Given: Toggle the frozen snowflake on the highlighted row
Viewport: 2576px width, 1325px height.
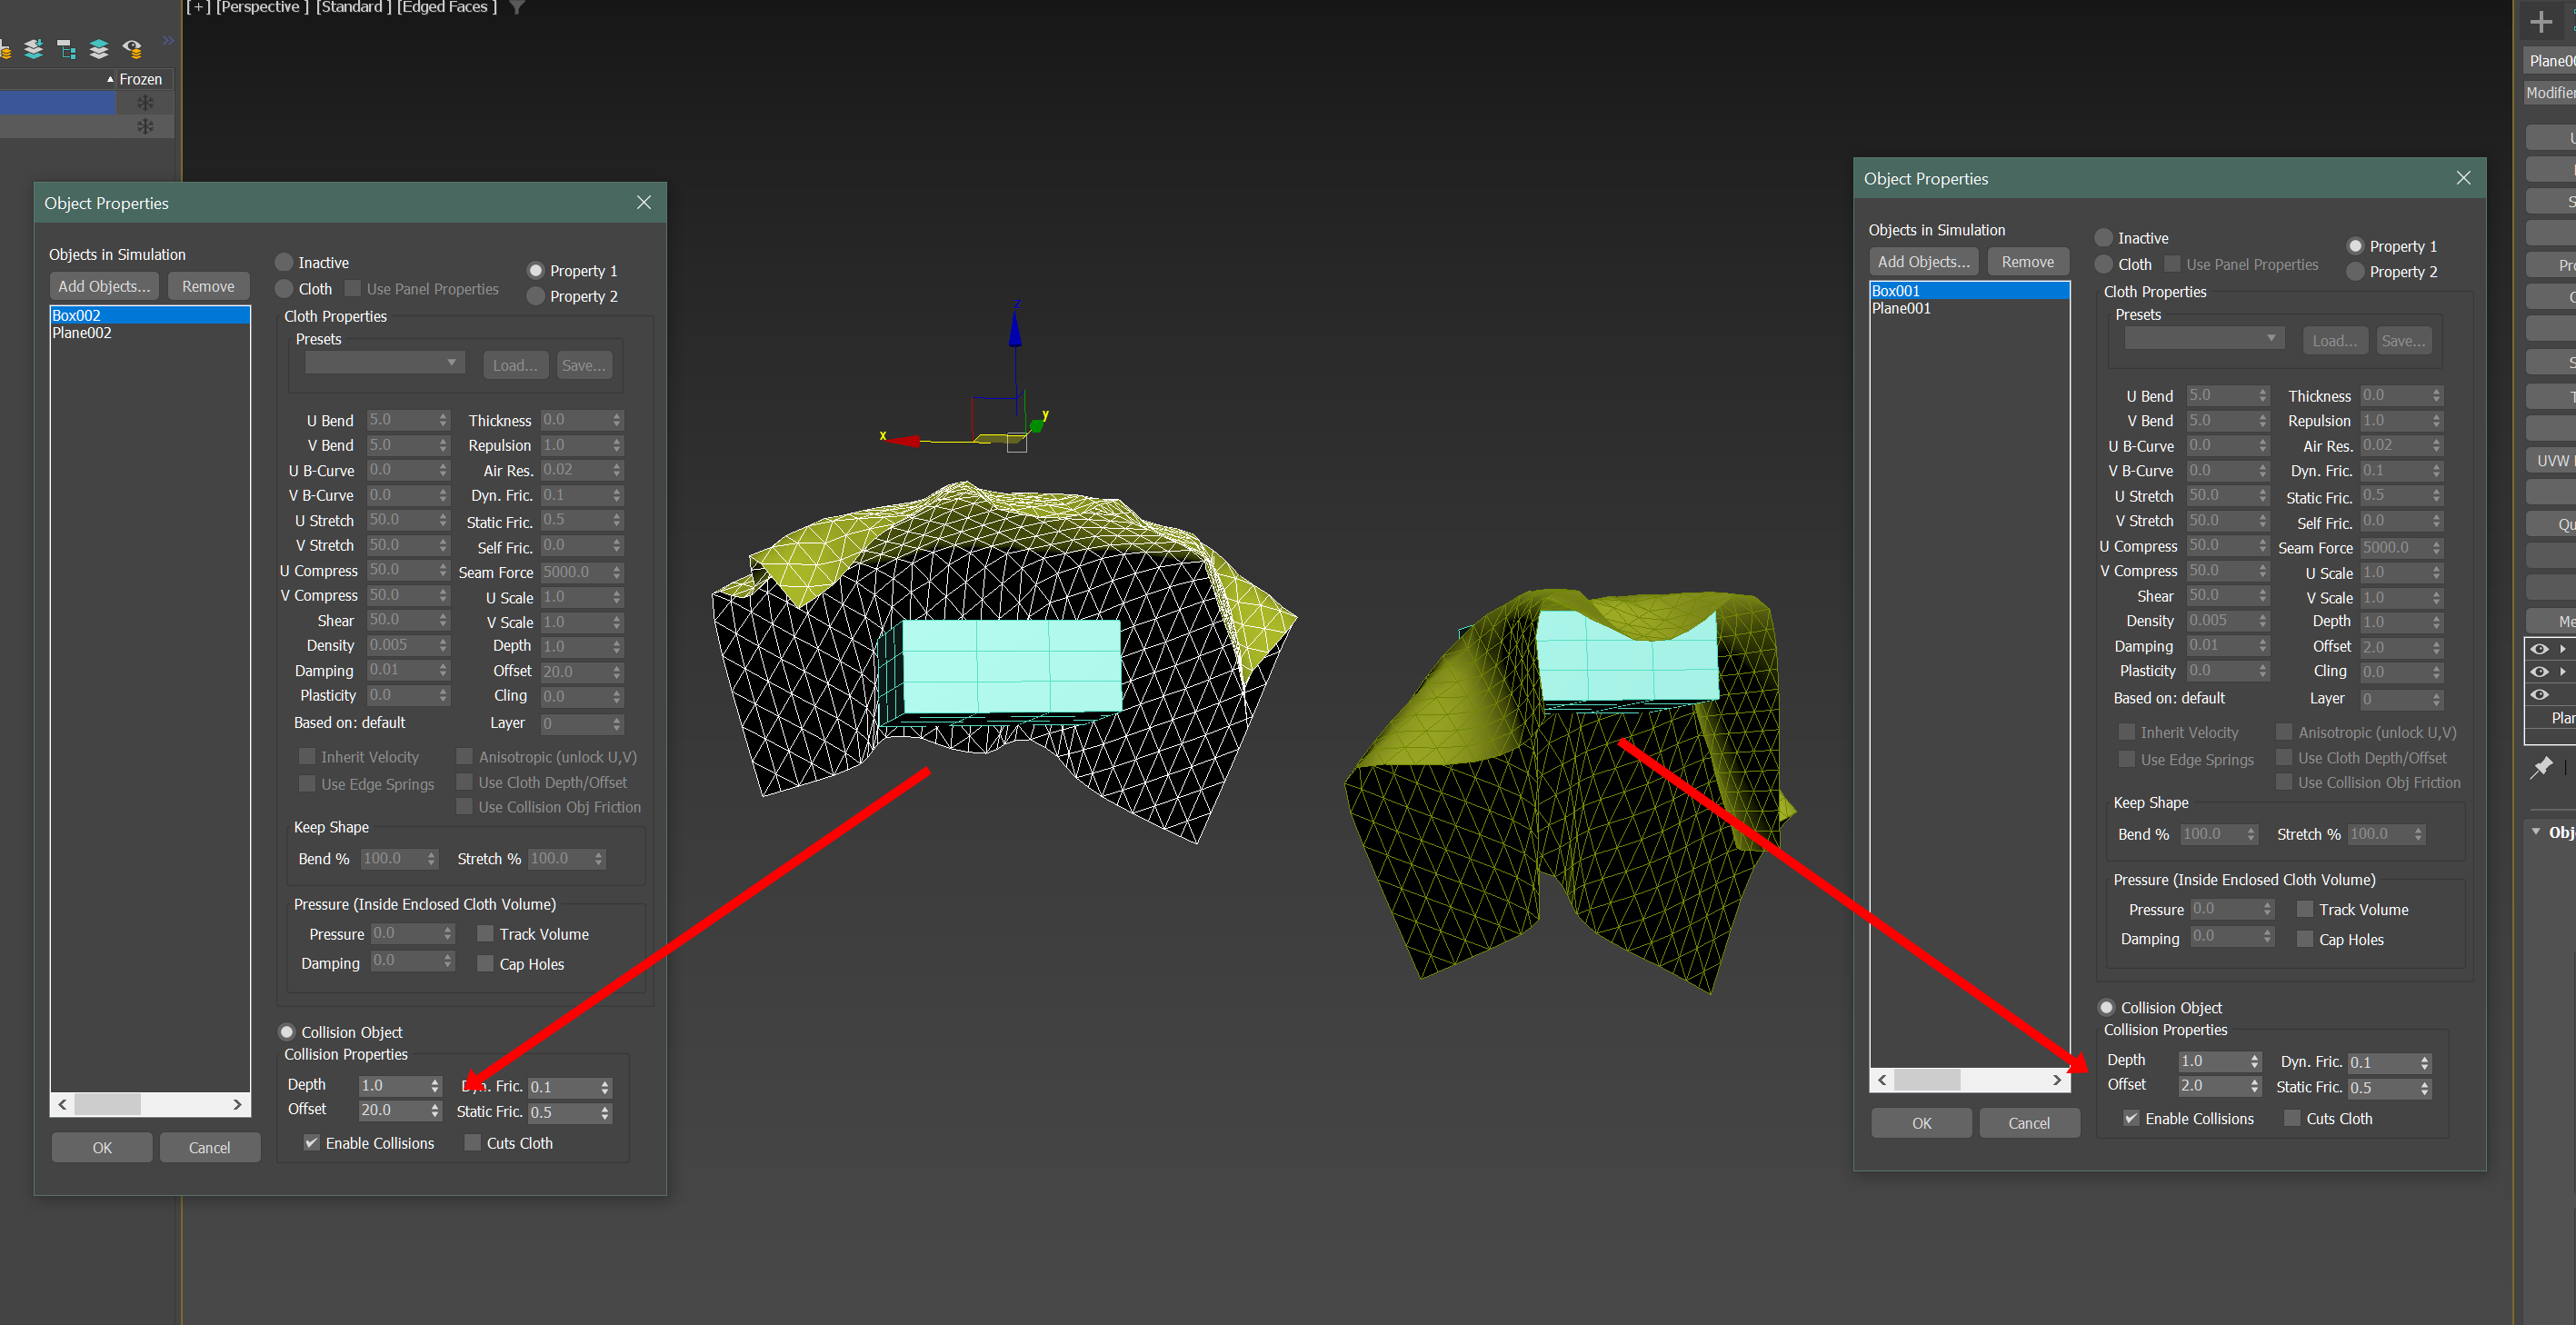Looking at the screenshot, I should [145, 103].
